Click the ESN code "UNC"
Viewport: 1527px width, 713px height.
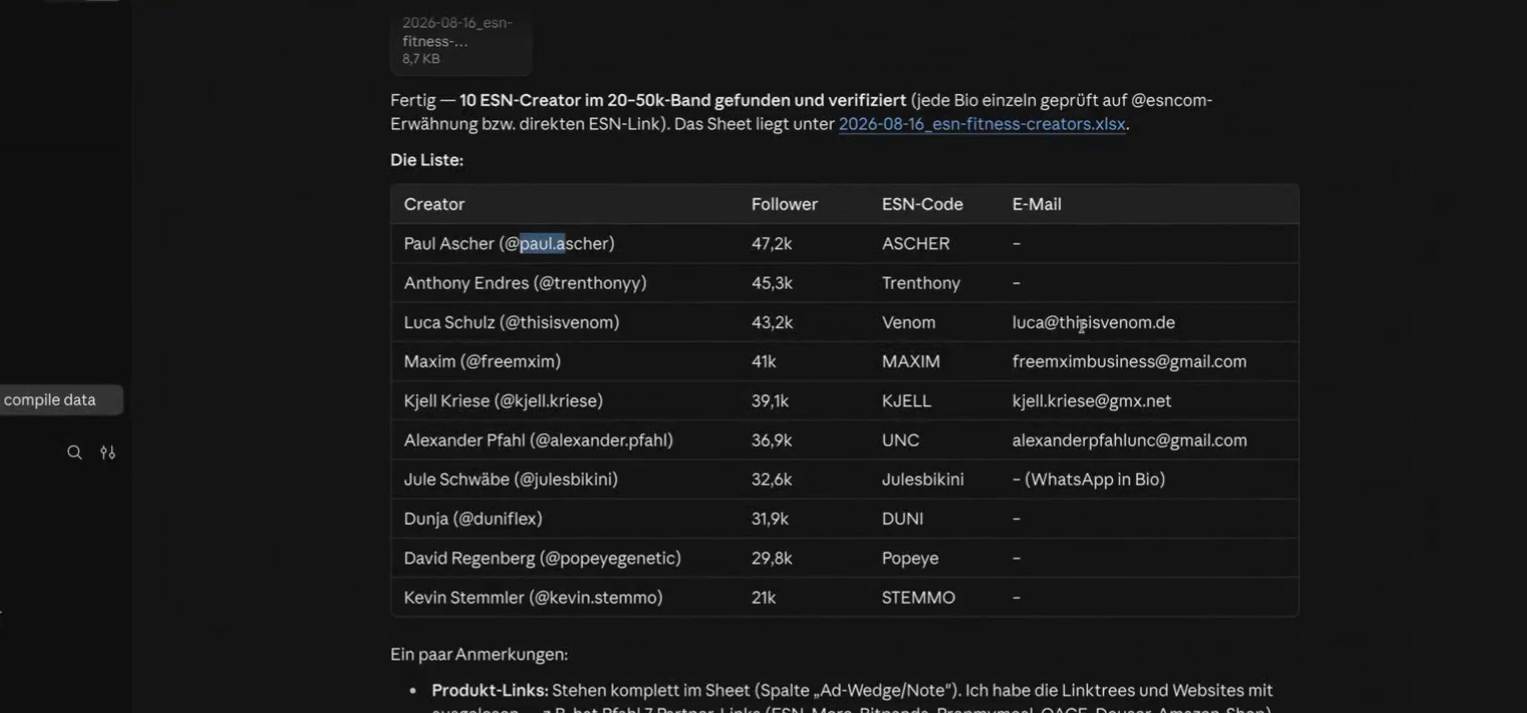pyautogui.click(x=900, y=440)
